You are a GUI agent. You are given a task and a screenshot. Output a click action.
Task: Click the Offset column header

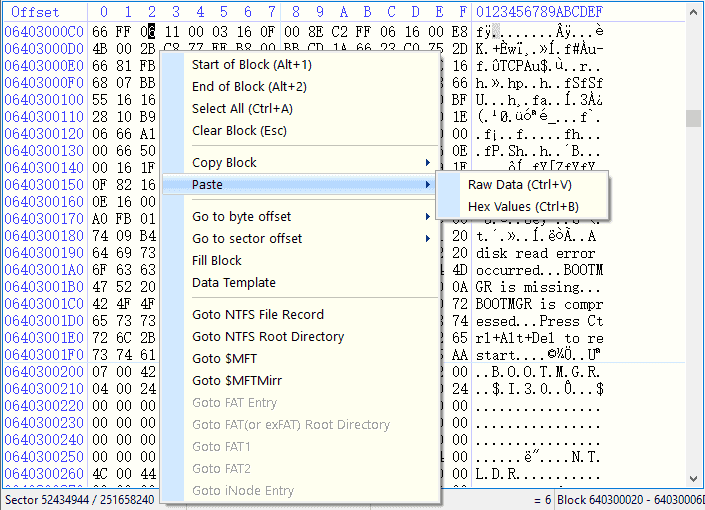coord(35,12)
